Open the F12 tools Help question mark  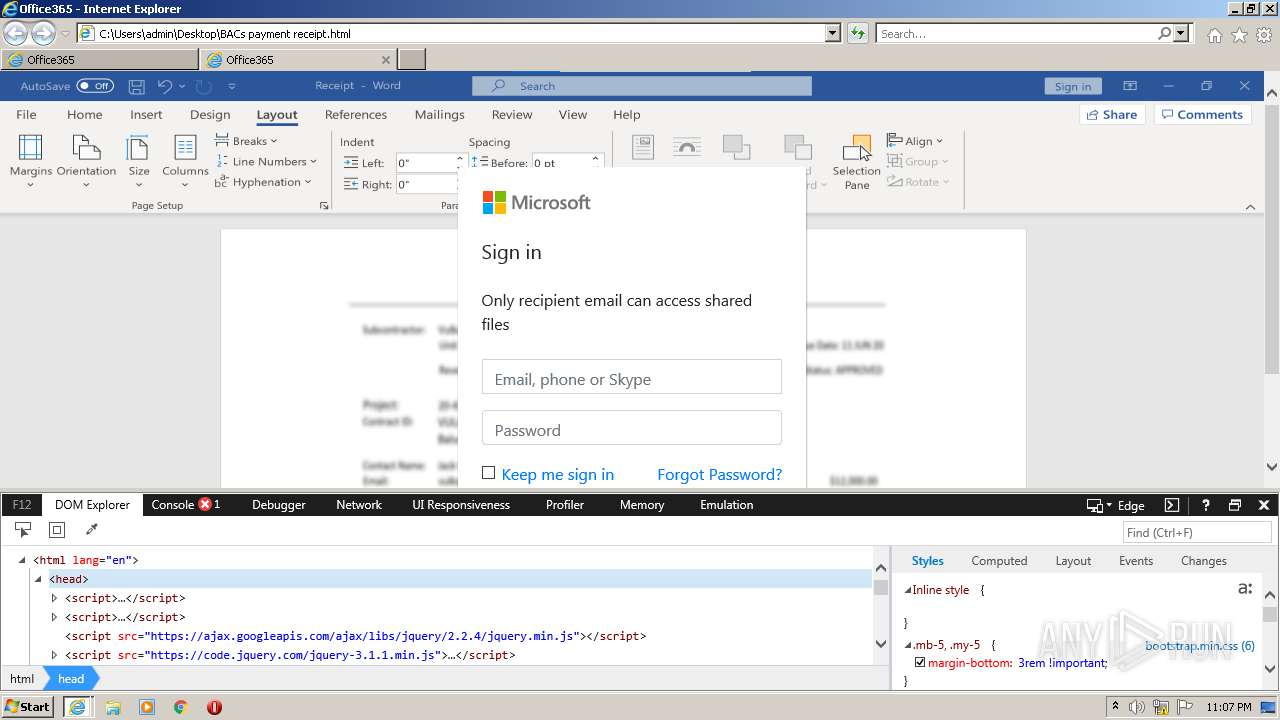tap(1206, 505)
